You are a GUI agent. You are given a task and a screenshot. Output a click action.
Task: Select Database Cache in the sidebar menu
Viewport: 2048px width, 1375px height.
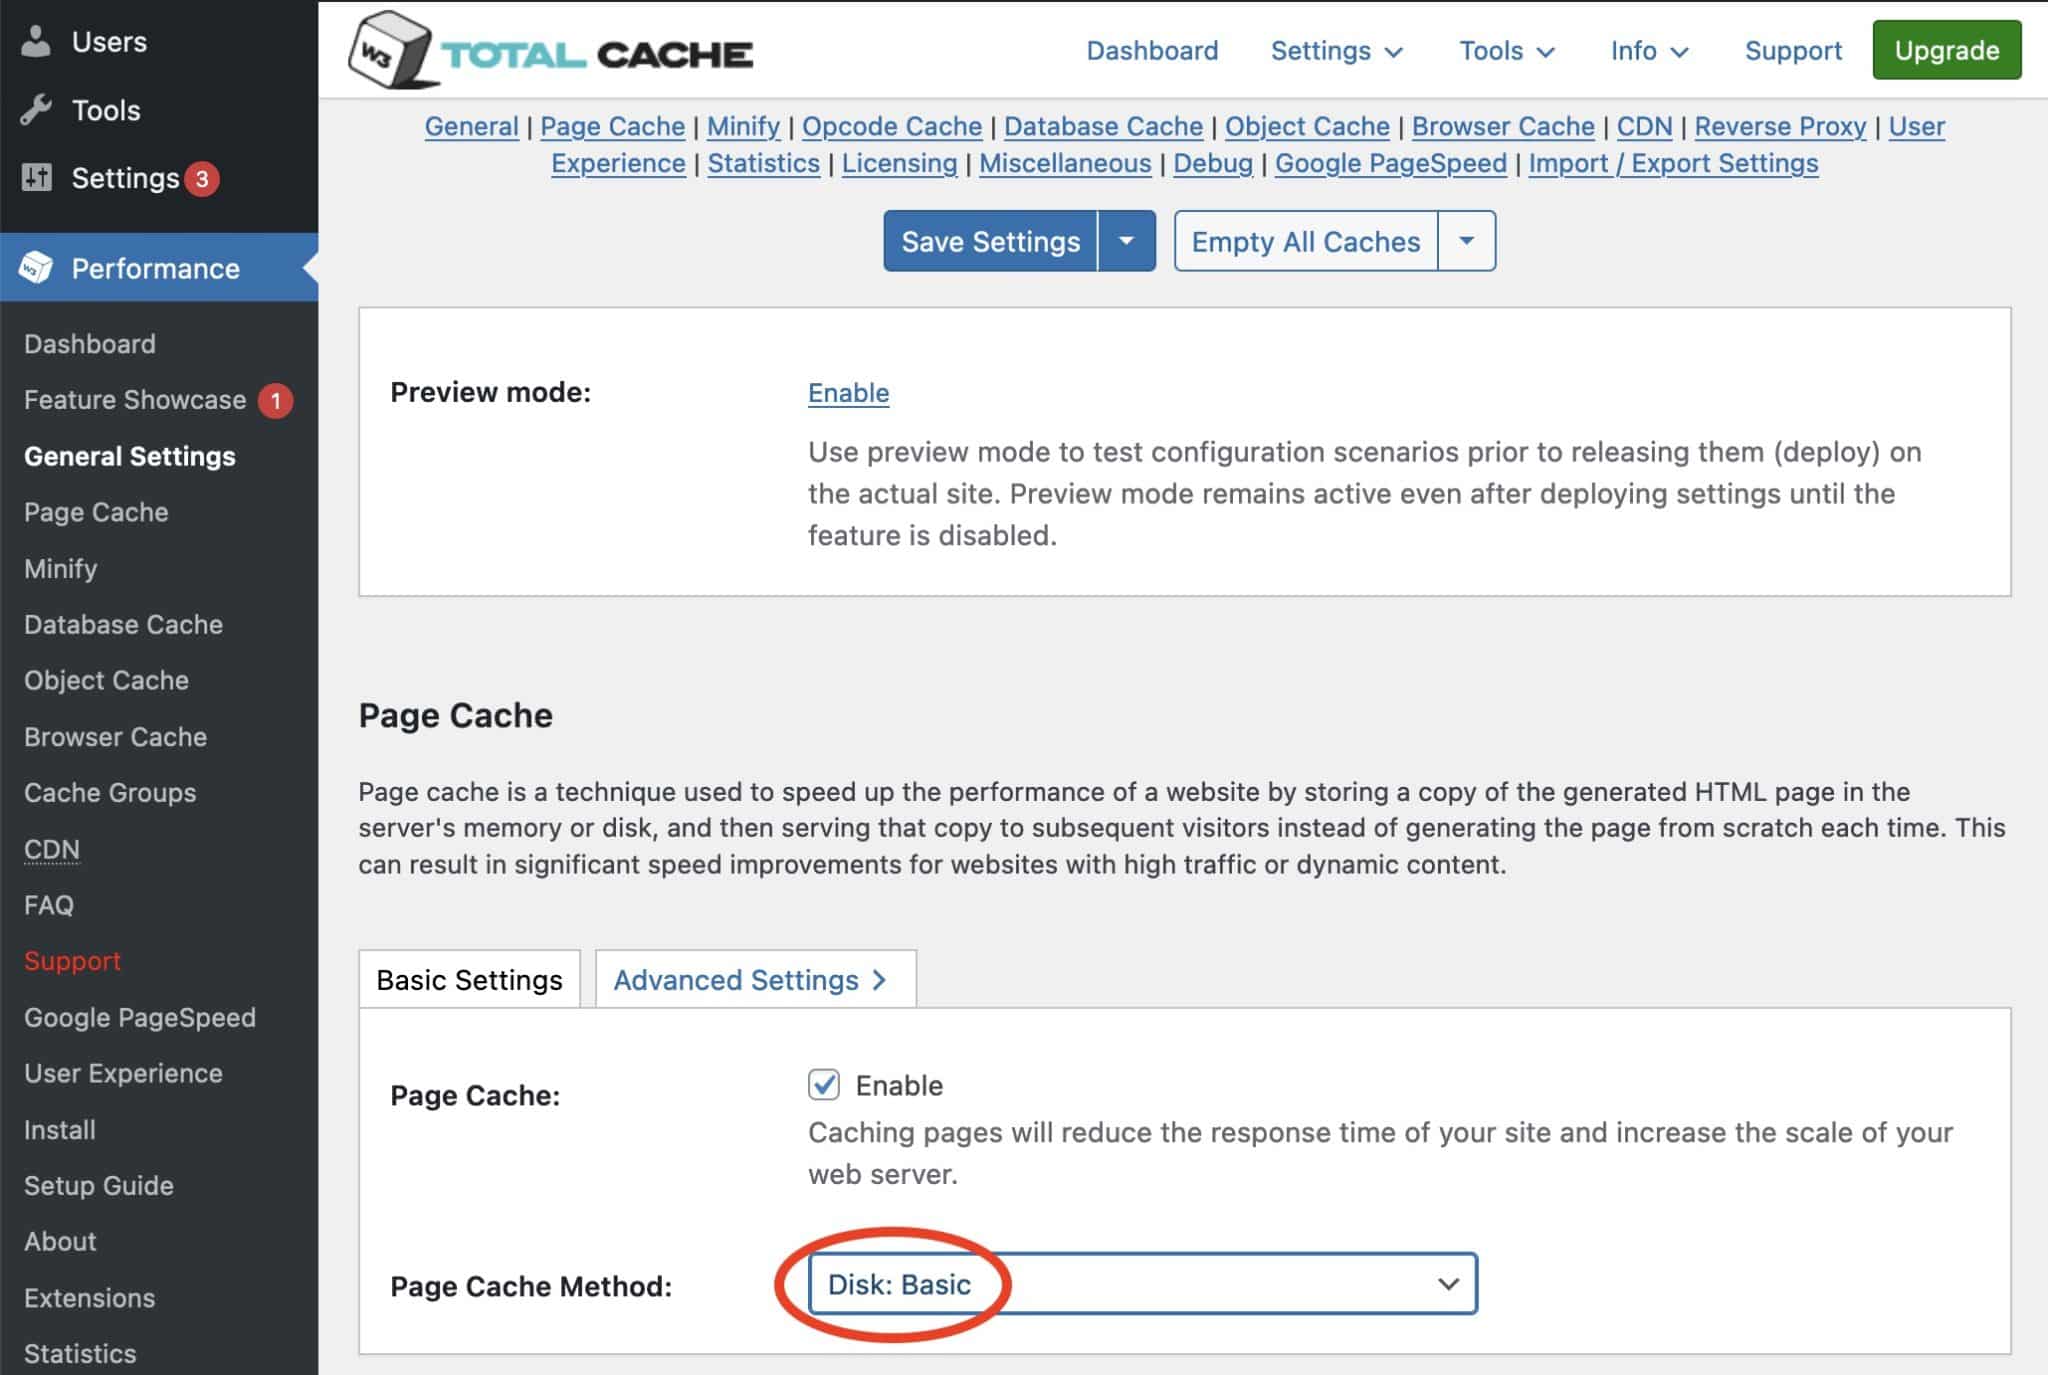pyautogui.click(x=123, y=624)
